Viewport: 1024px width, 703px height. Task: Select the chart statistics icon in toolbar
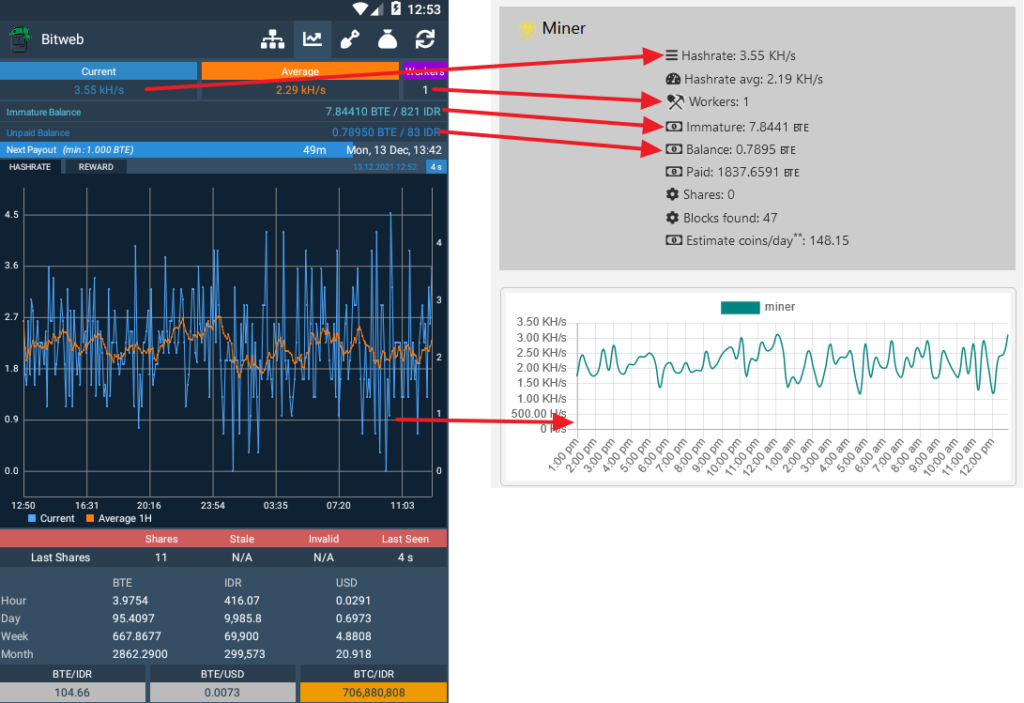click(312, 39)
